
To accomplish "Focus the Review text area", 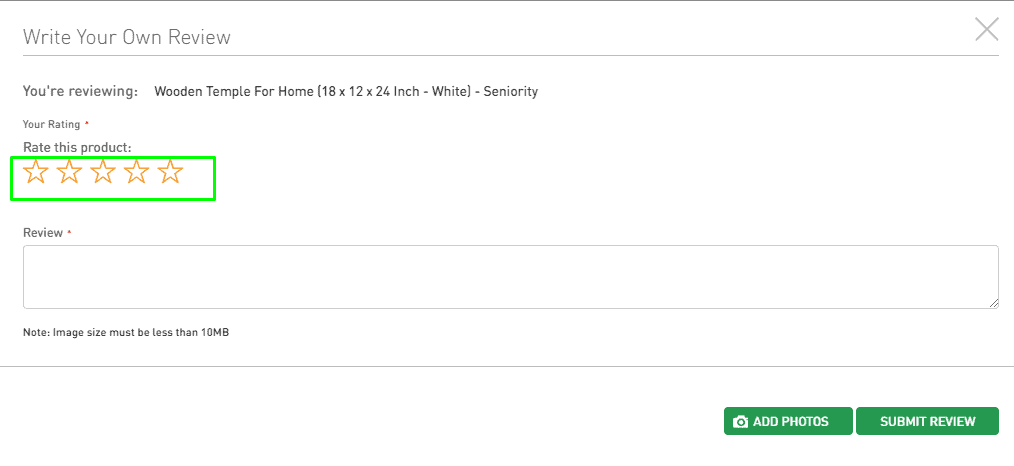I will [511, 277].
